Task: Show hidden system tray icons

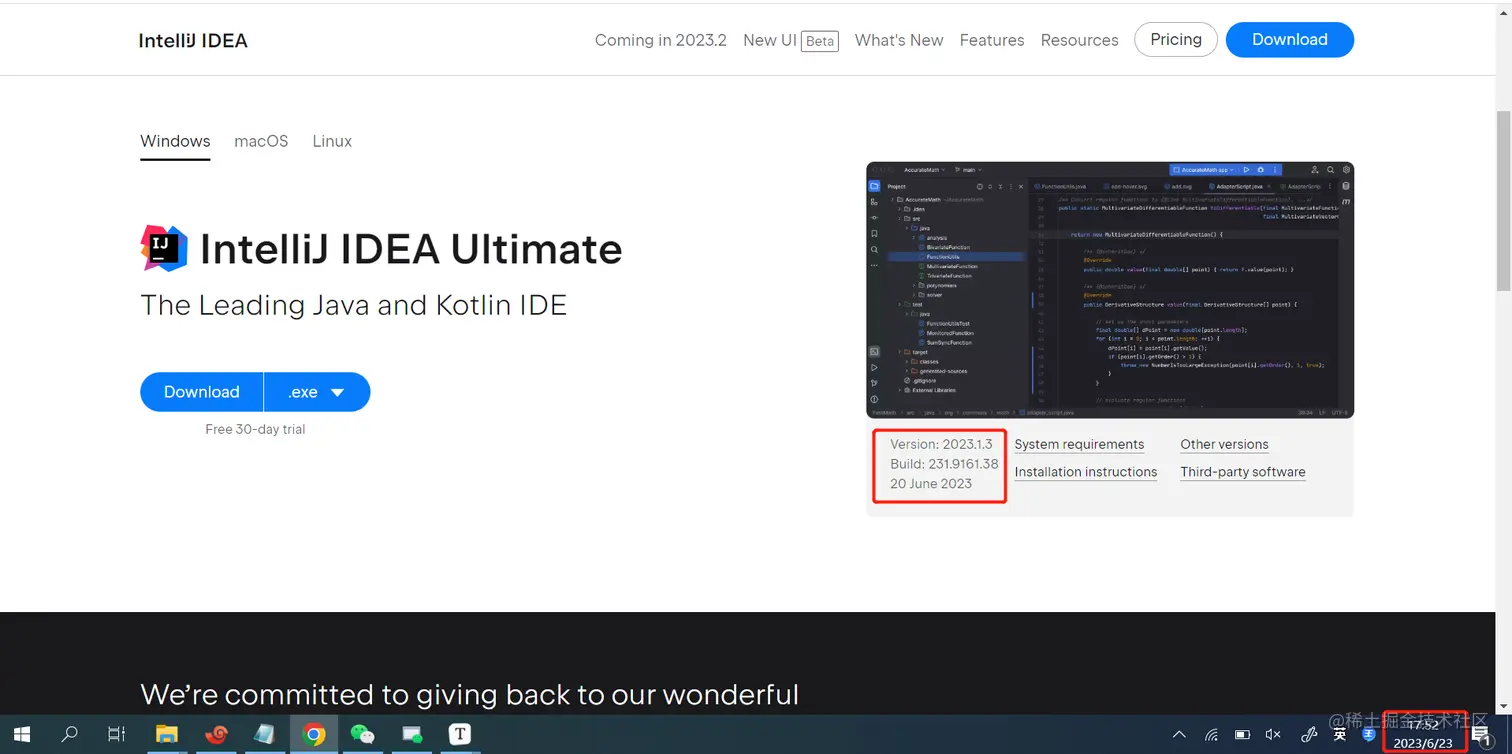Action: pyautogui.click(x=1179, y=735)
